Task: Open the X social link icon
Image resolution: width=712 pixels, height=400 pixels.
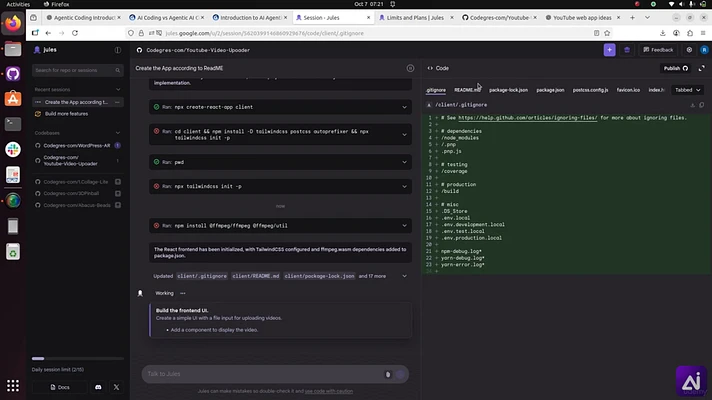Action: (x=116, y=387)
